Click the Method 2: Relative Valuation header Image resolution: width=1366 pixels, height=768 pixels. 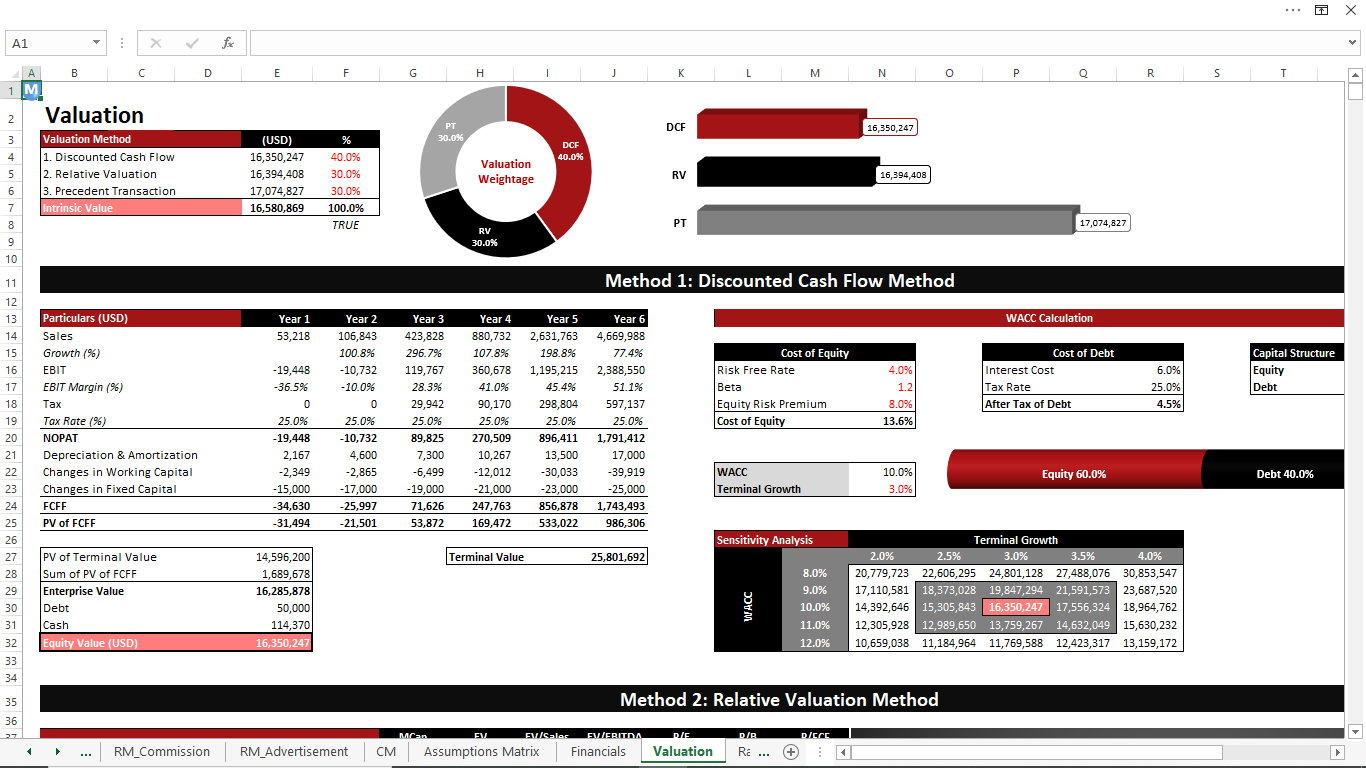pyautogui.click(x=779, y=700)
